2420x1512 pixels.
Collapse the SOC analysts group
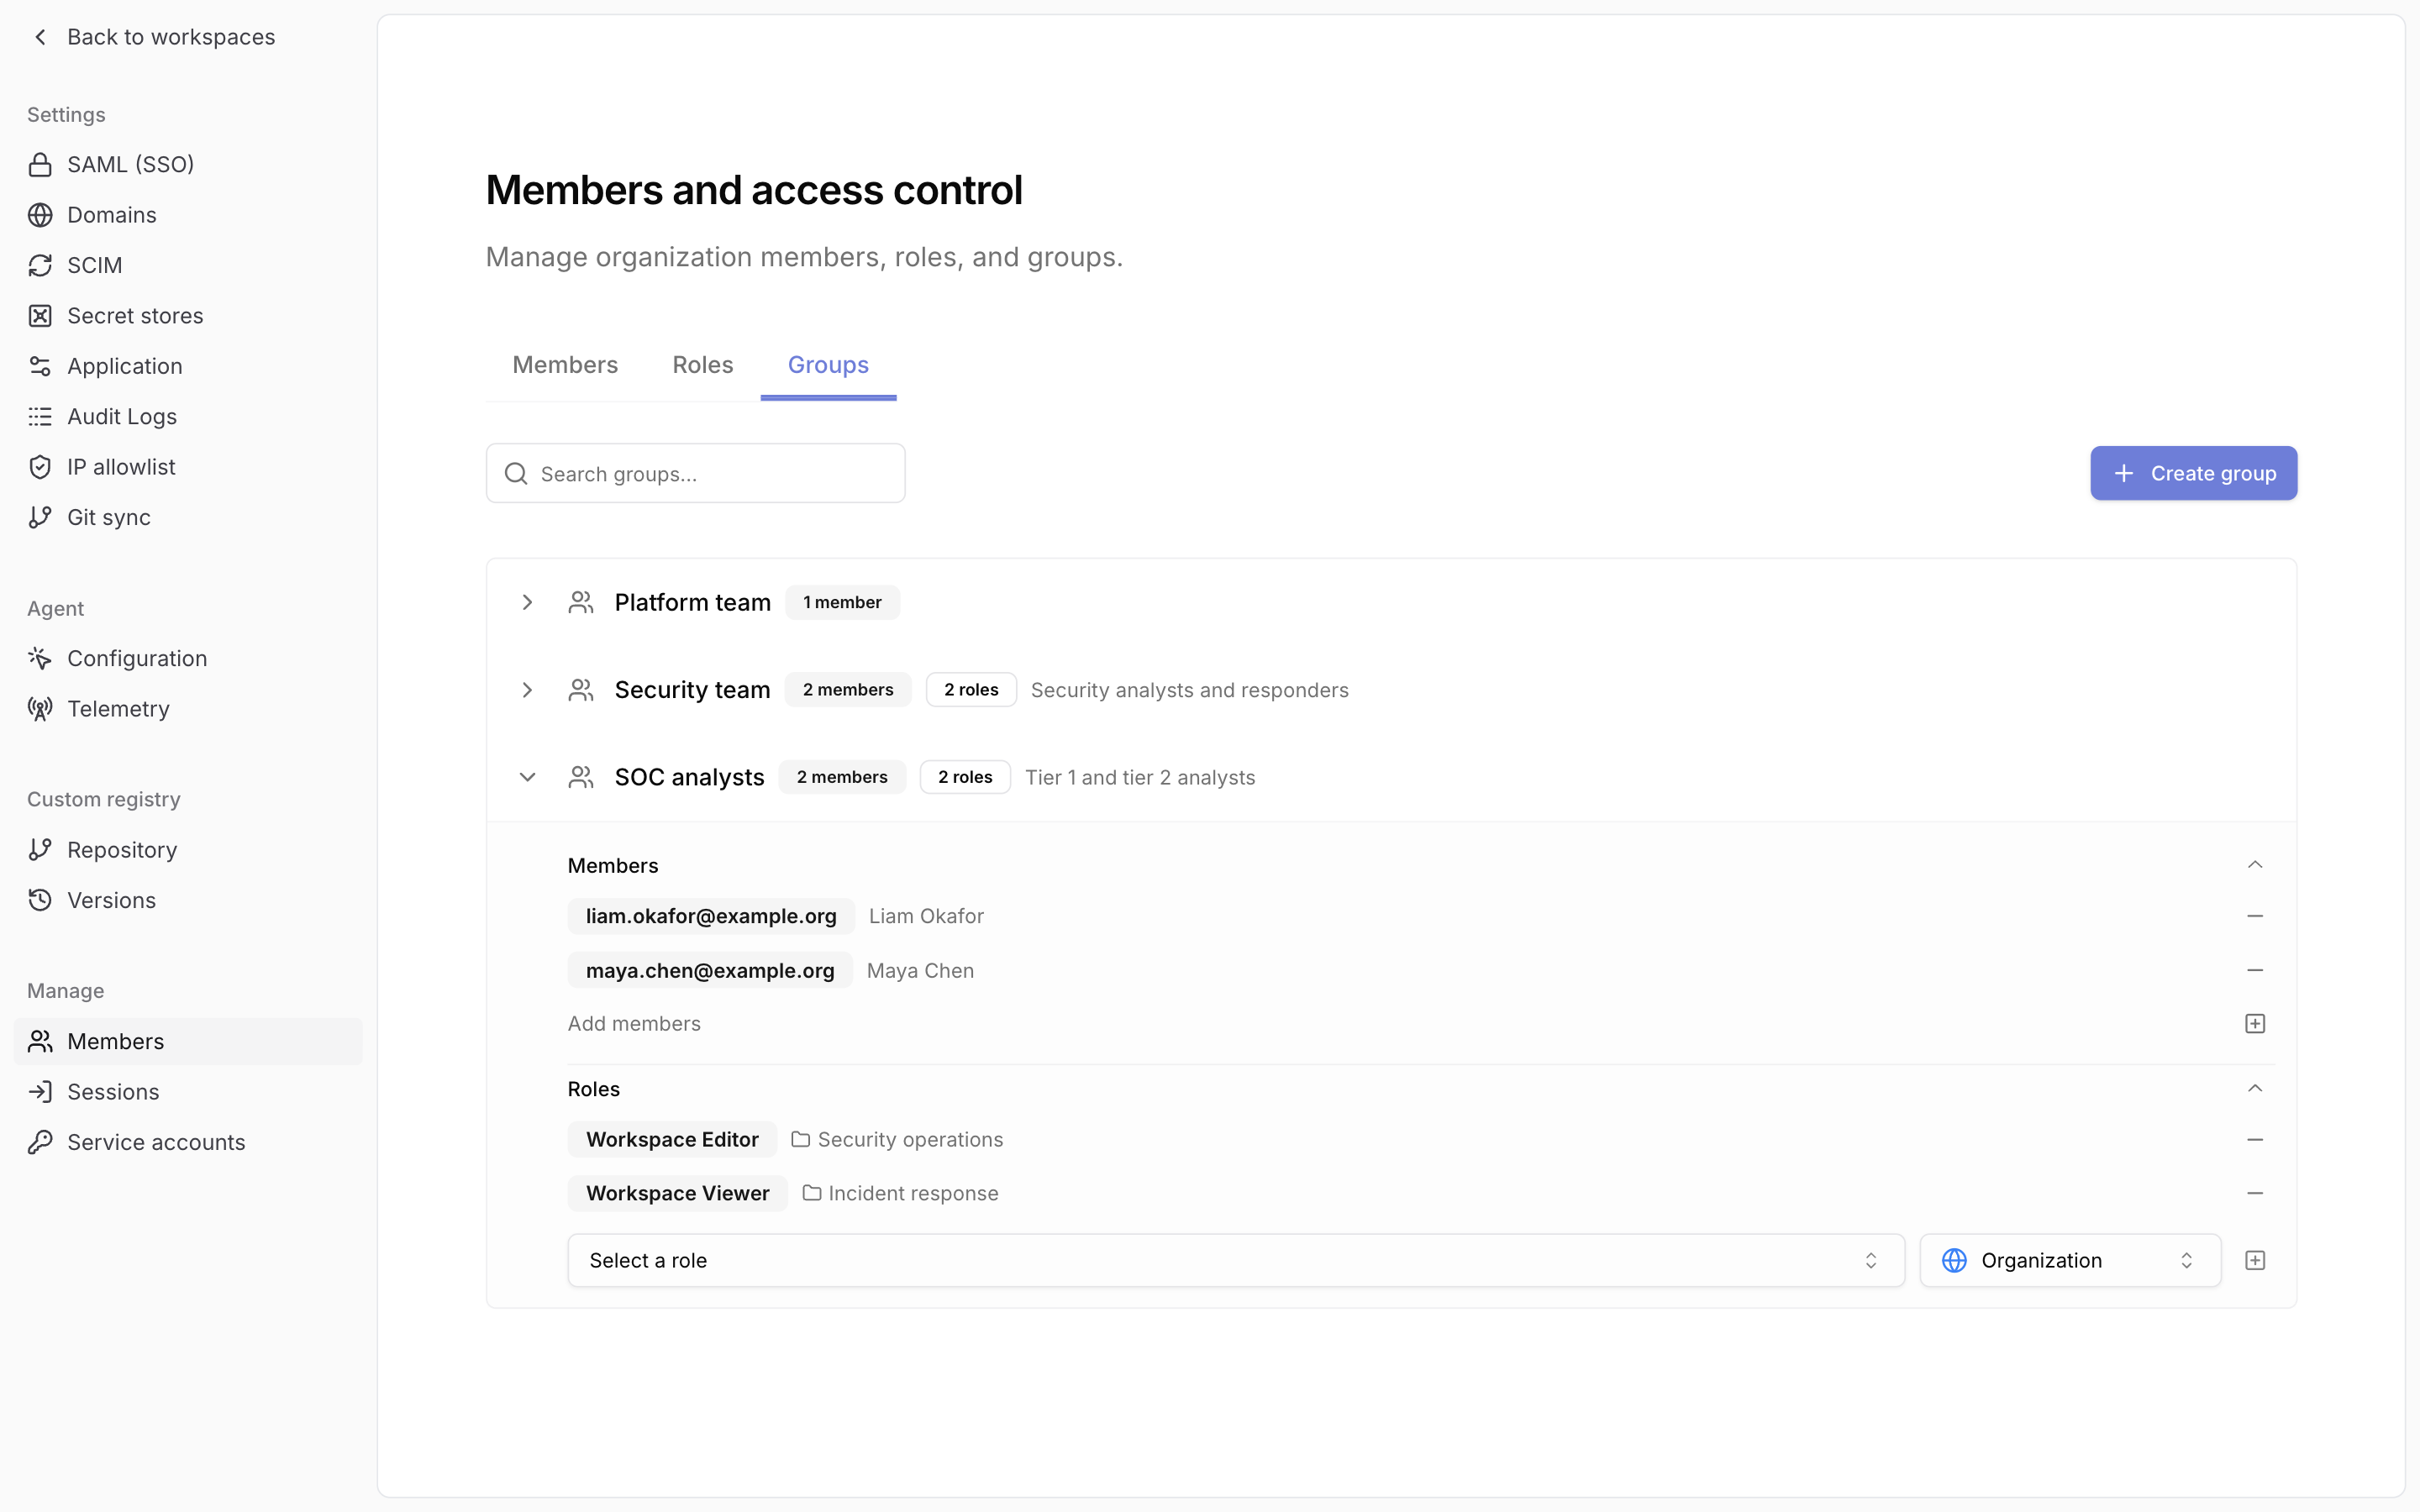tap(527, 777)
